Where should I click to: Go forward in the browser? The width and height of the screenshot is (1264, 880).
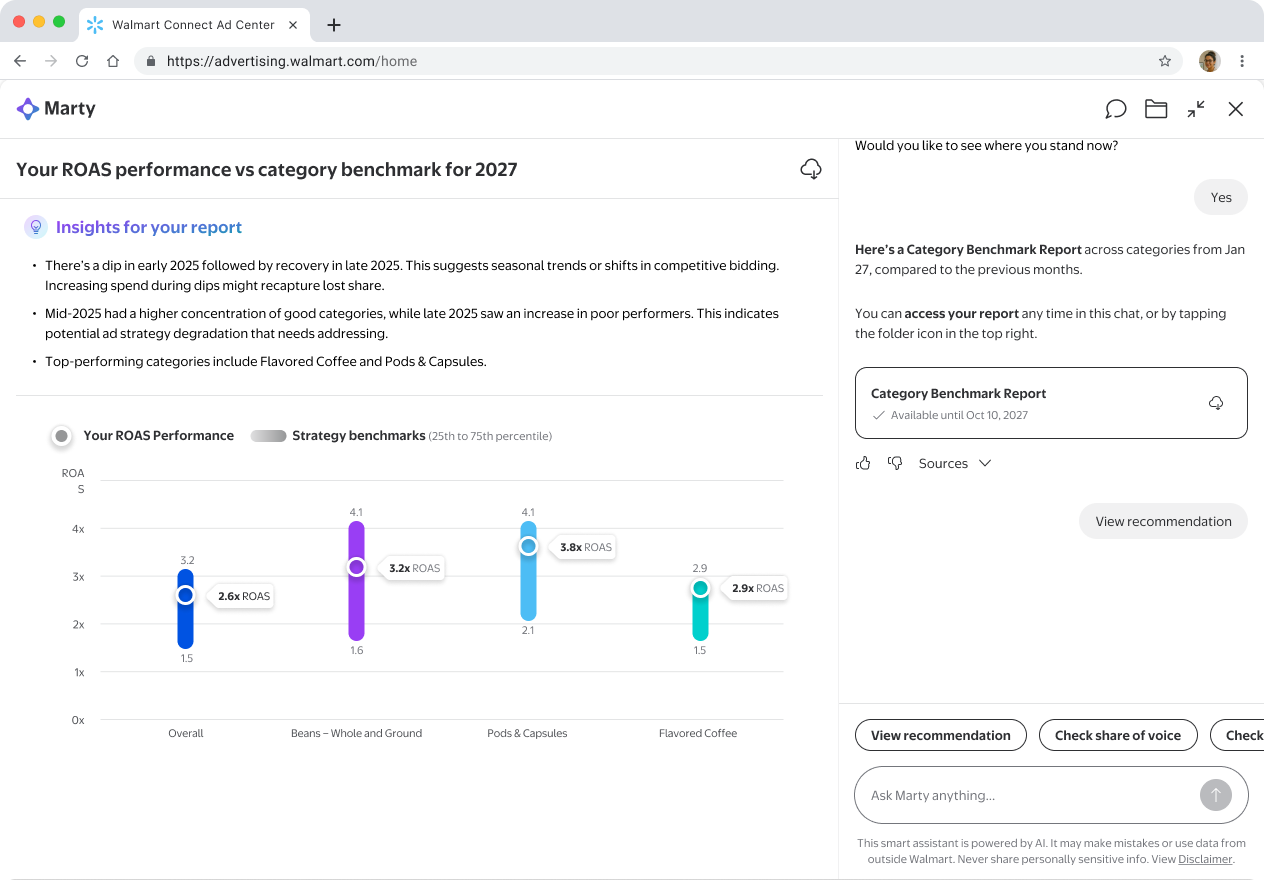(x=51, y=61)
